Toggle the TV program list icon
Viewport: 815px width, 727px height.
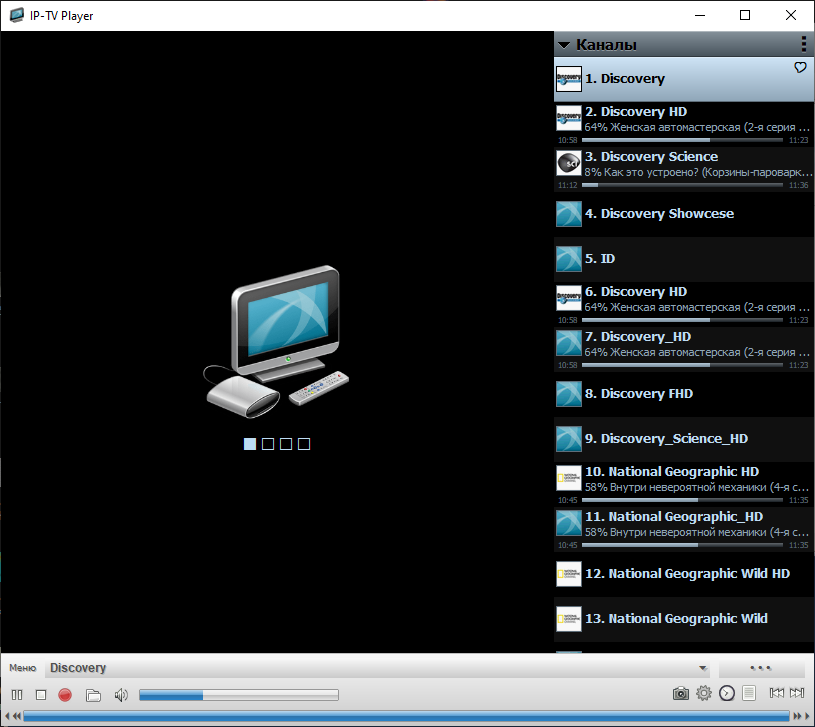click(x=749, y=693)
